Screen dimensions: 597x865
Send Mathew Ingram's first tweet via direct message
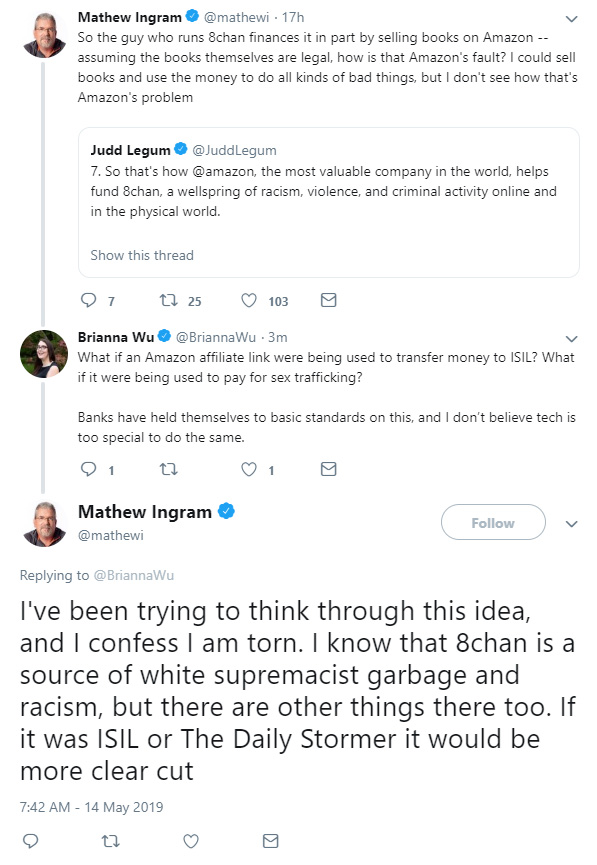click(x=328, y=300)
